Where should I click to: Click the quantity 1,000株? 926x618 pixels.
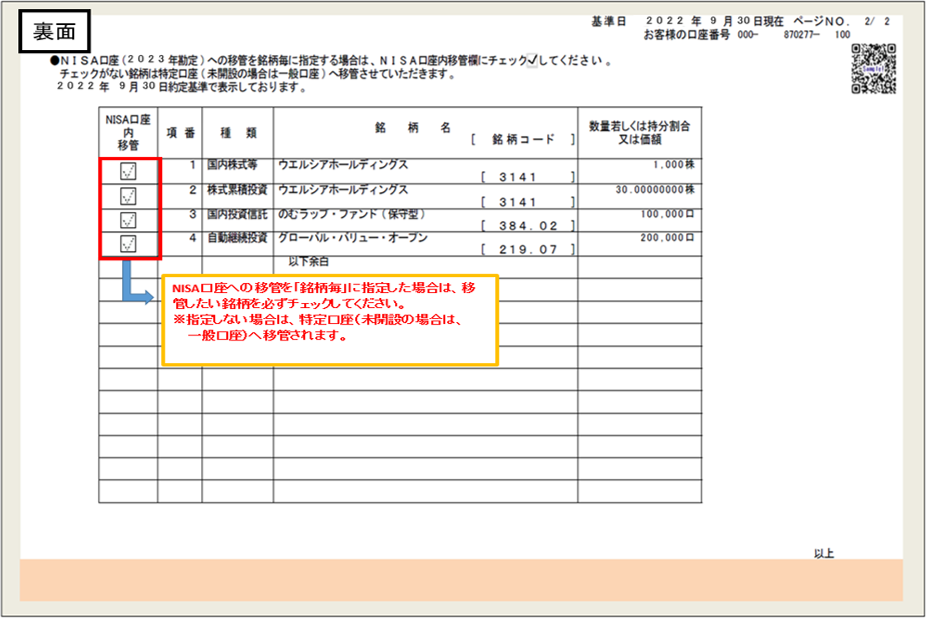click(x=673, y=164)
